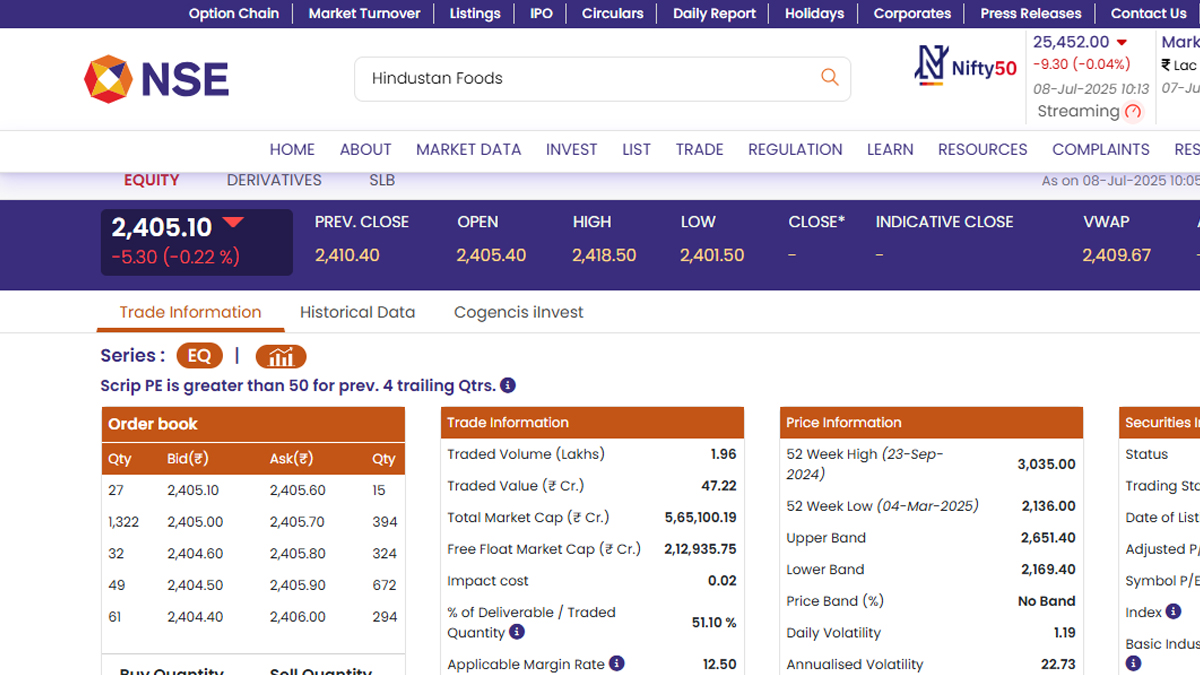
Task: Click the bid price 2,404.40 in Order book
Action: point(195,617)
